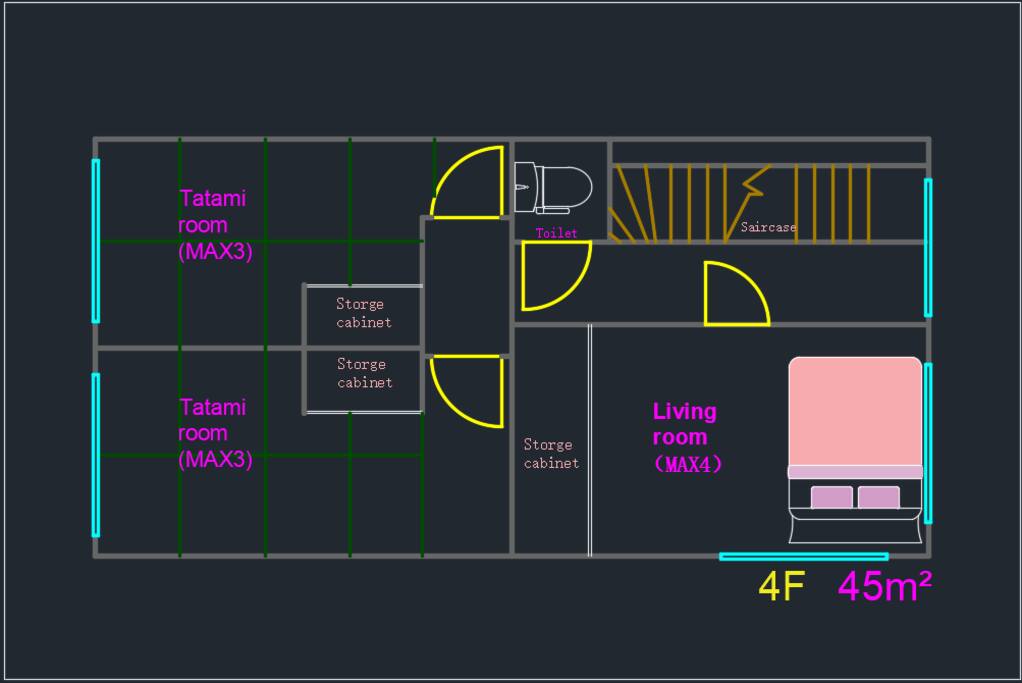This screenshot has height=683, width=1022.
Task: Select the cyan window on the bottom wall
Action: pos(804,556)
